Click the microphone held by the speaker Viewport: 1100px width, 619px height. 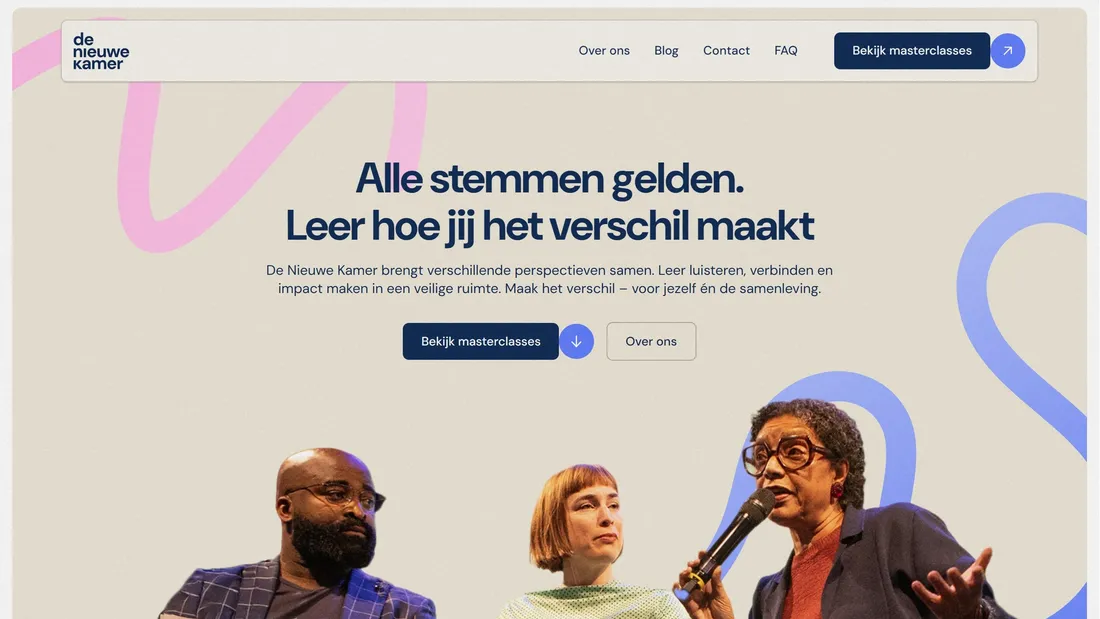(x=730, y=539)
